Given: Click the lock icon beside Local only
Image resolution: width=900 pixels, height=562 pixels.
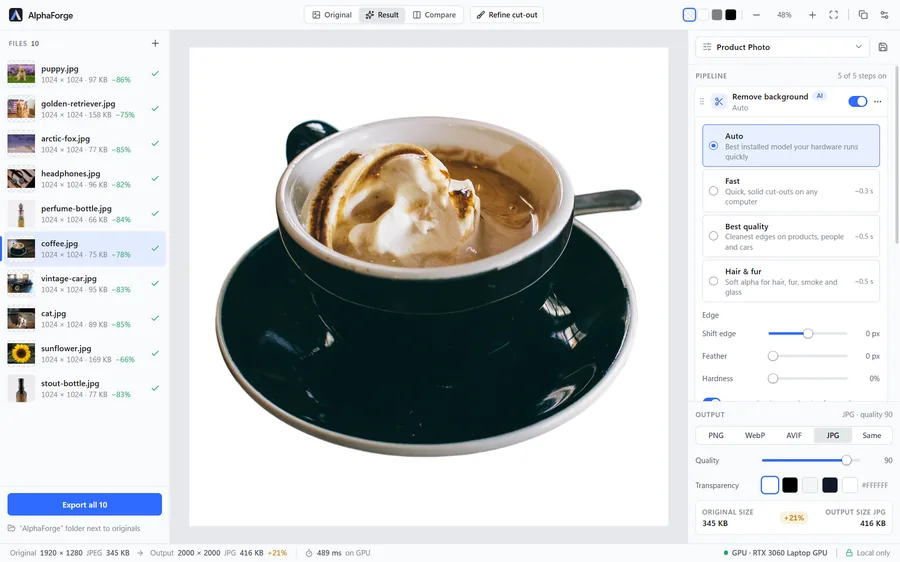Looking at the screenshot, I should pos(849,553).
